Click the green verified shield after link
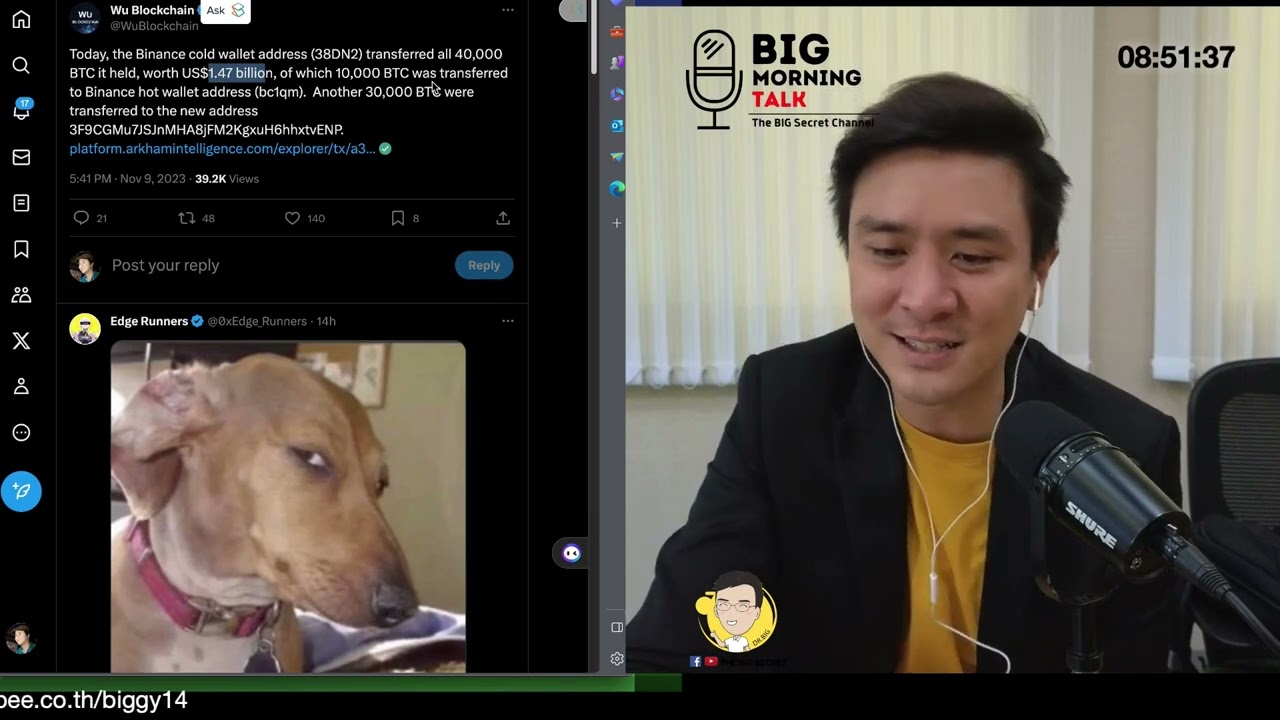 [x=385, y=148]
